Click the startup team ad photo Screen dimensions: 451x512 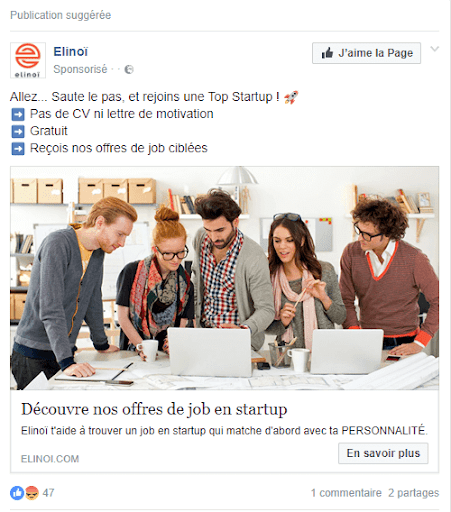pos(224,278)
